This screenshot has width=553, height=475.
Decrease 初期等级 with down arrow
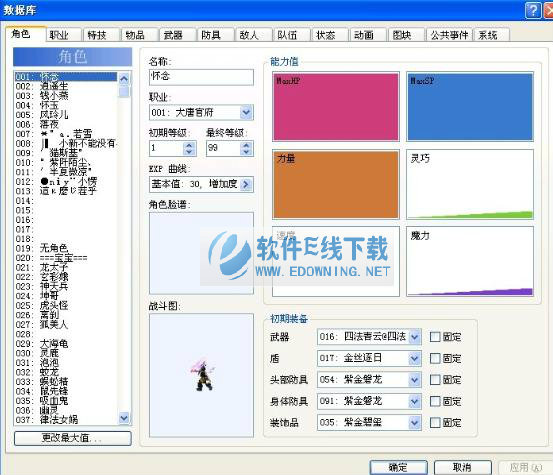pyautogui.click(x=189, y=152)
